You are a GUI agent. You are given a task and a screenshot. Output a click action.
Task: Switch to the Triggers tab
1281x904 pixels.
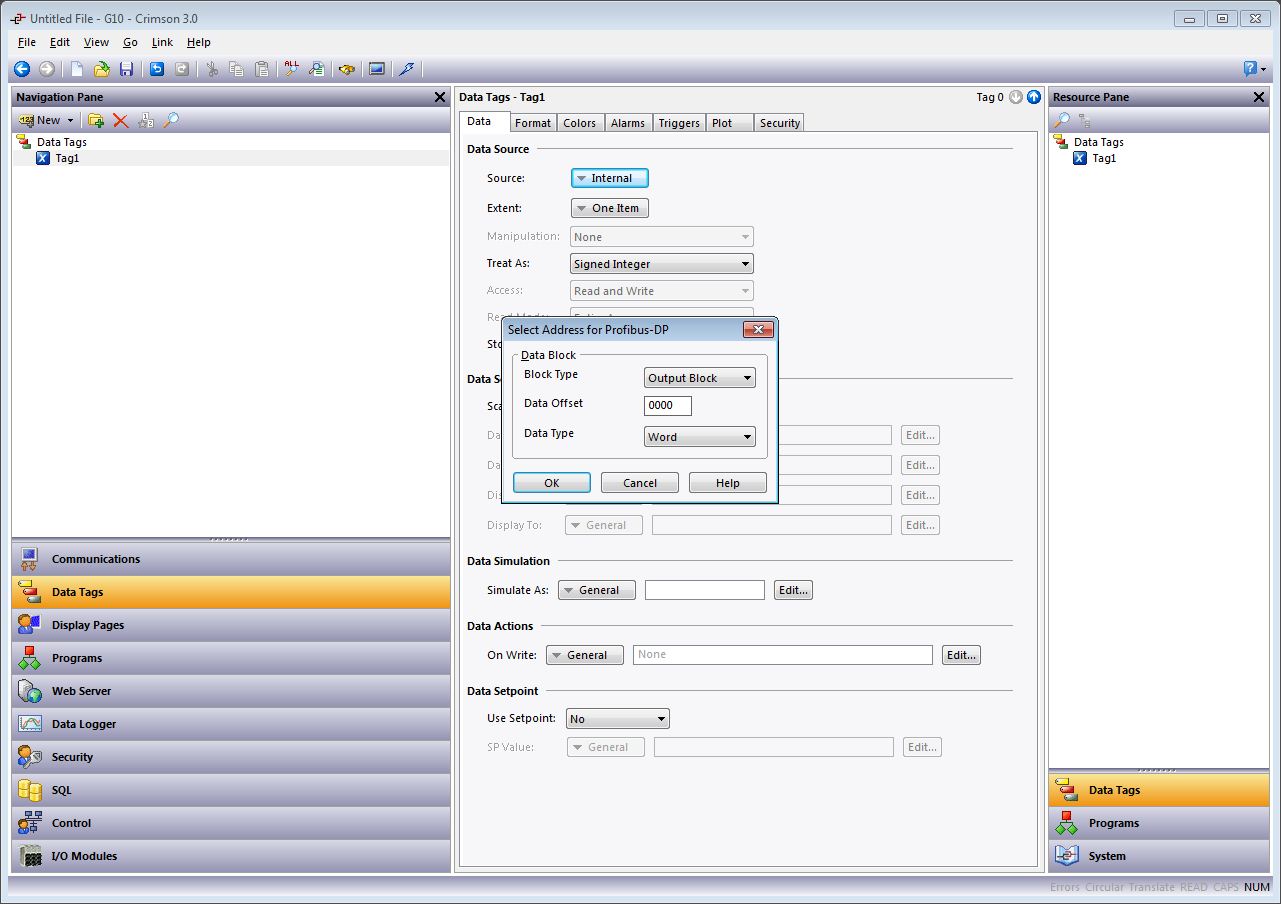pos(679,123)
